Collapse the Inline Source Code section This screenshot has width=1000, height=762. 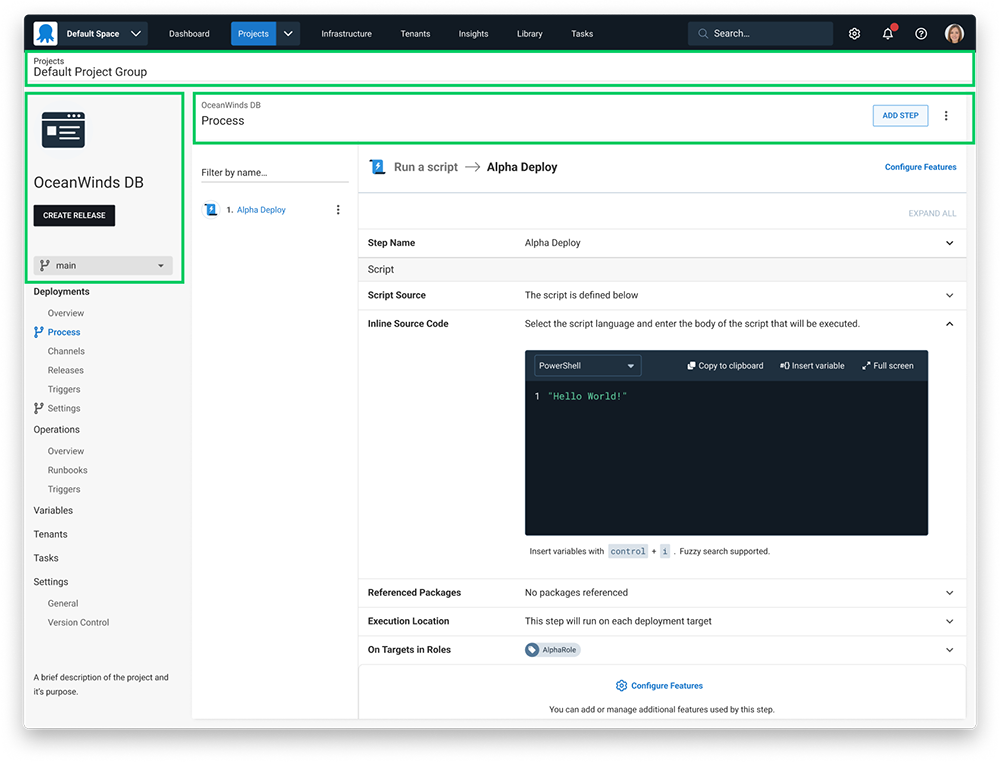948,323
